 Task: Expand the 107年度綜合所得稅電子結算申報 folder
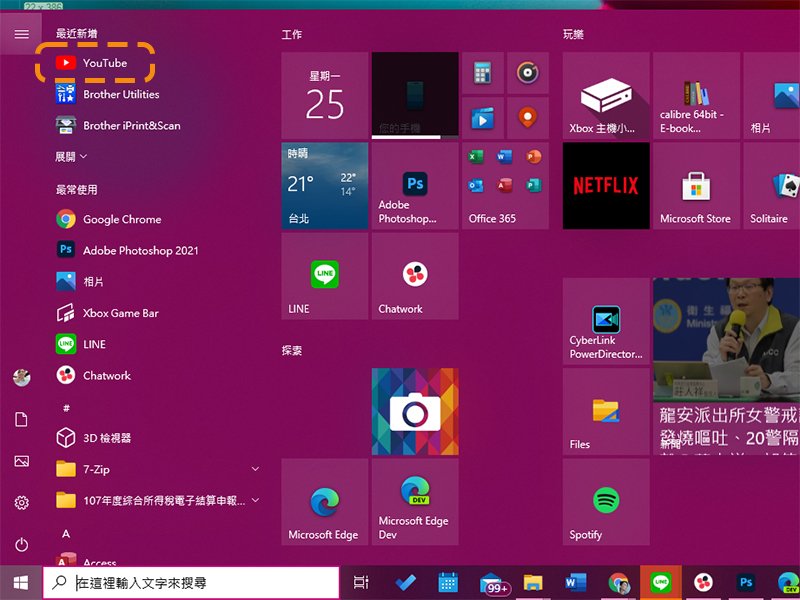tap(157, 501)
